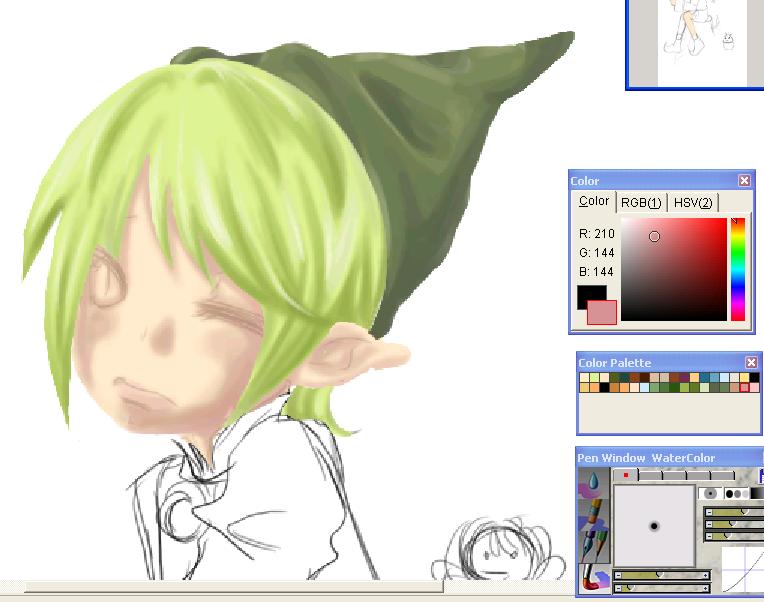Decrease the top right Pen Window slider

(709, 512)
